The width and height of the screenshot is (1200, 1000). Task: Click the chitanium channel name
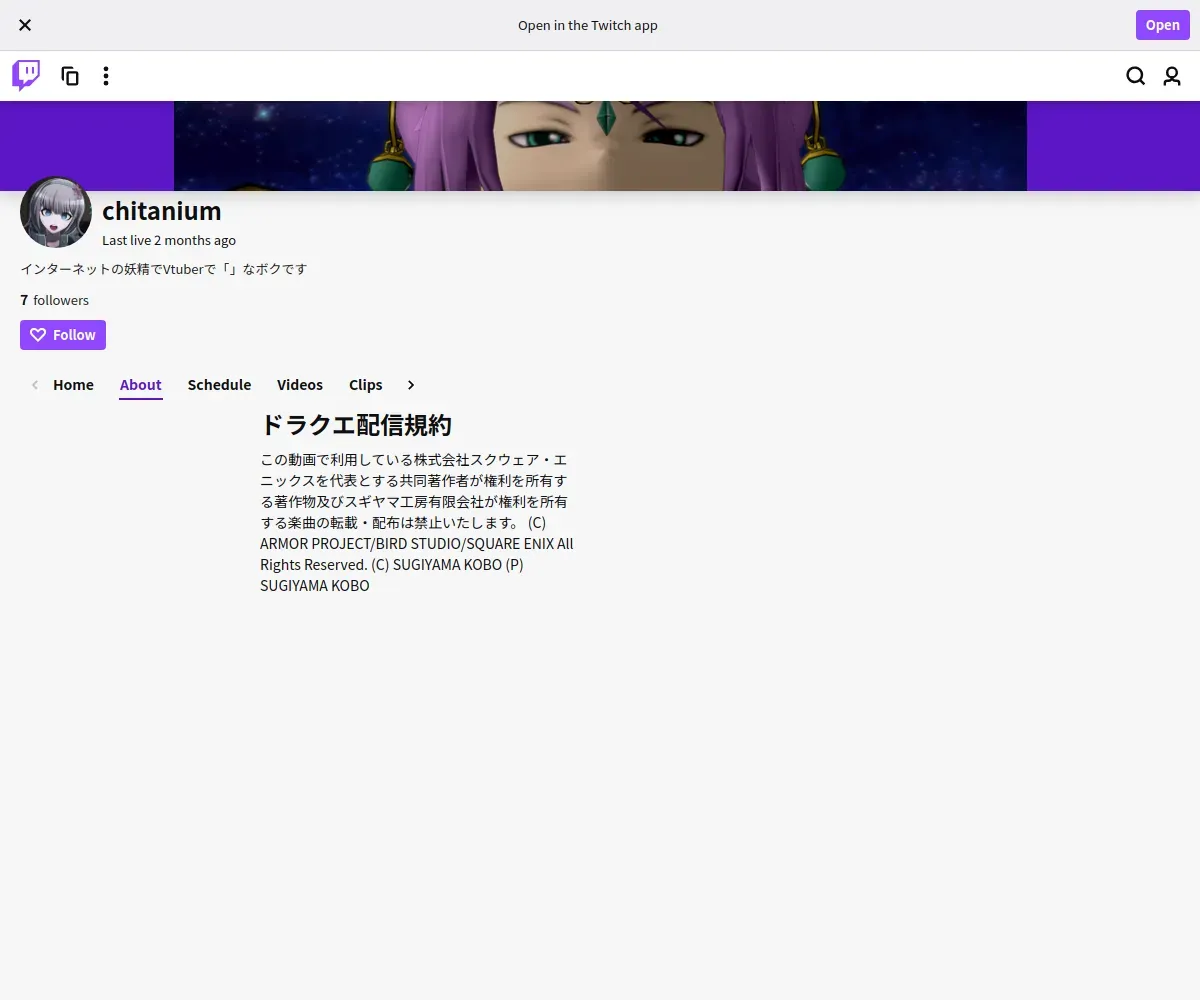pos(162,211)
